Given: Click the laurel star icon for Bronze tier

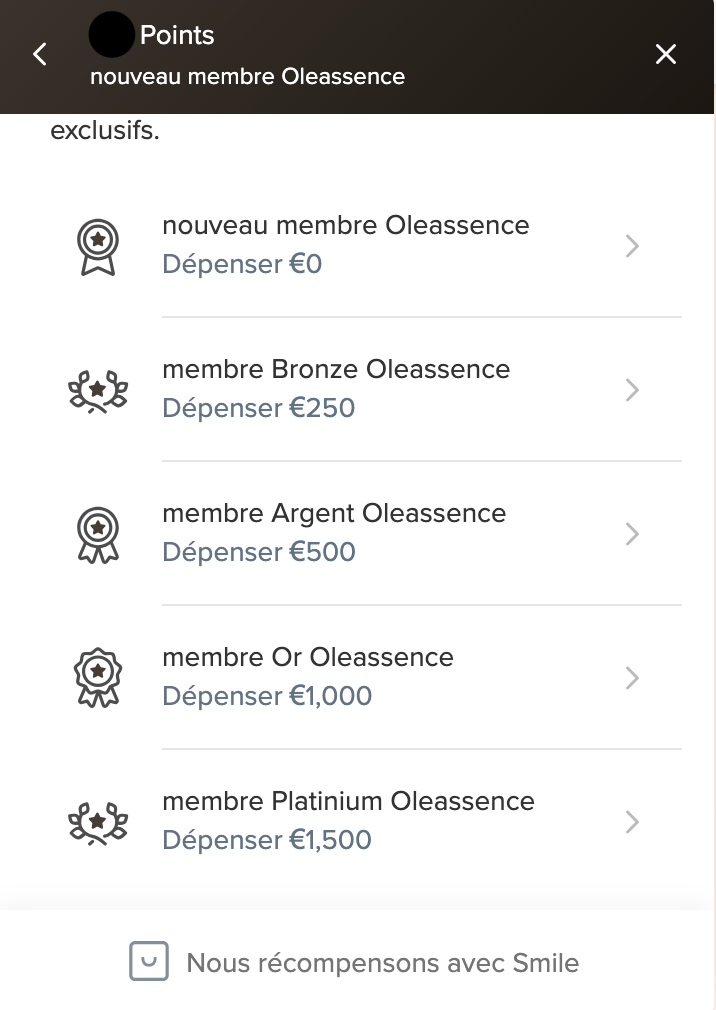Looking at the screenshot, I should (98, 390).
